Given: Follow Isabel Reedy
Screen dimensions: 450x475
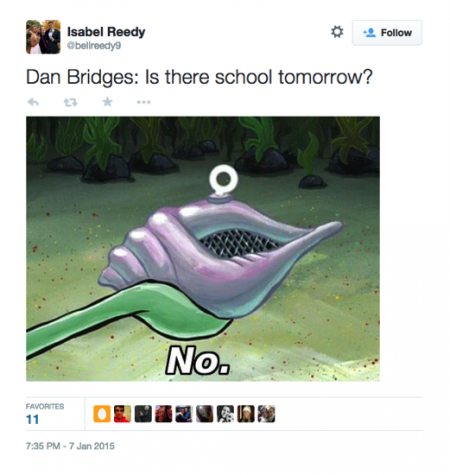Looking at the screenshot, I should coord(387,33).
